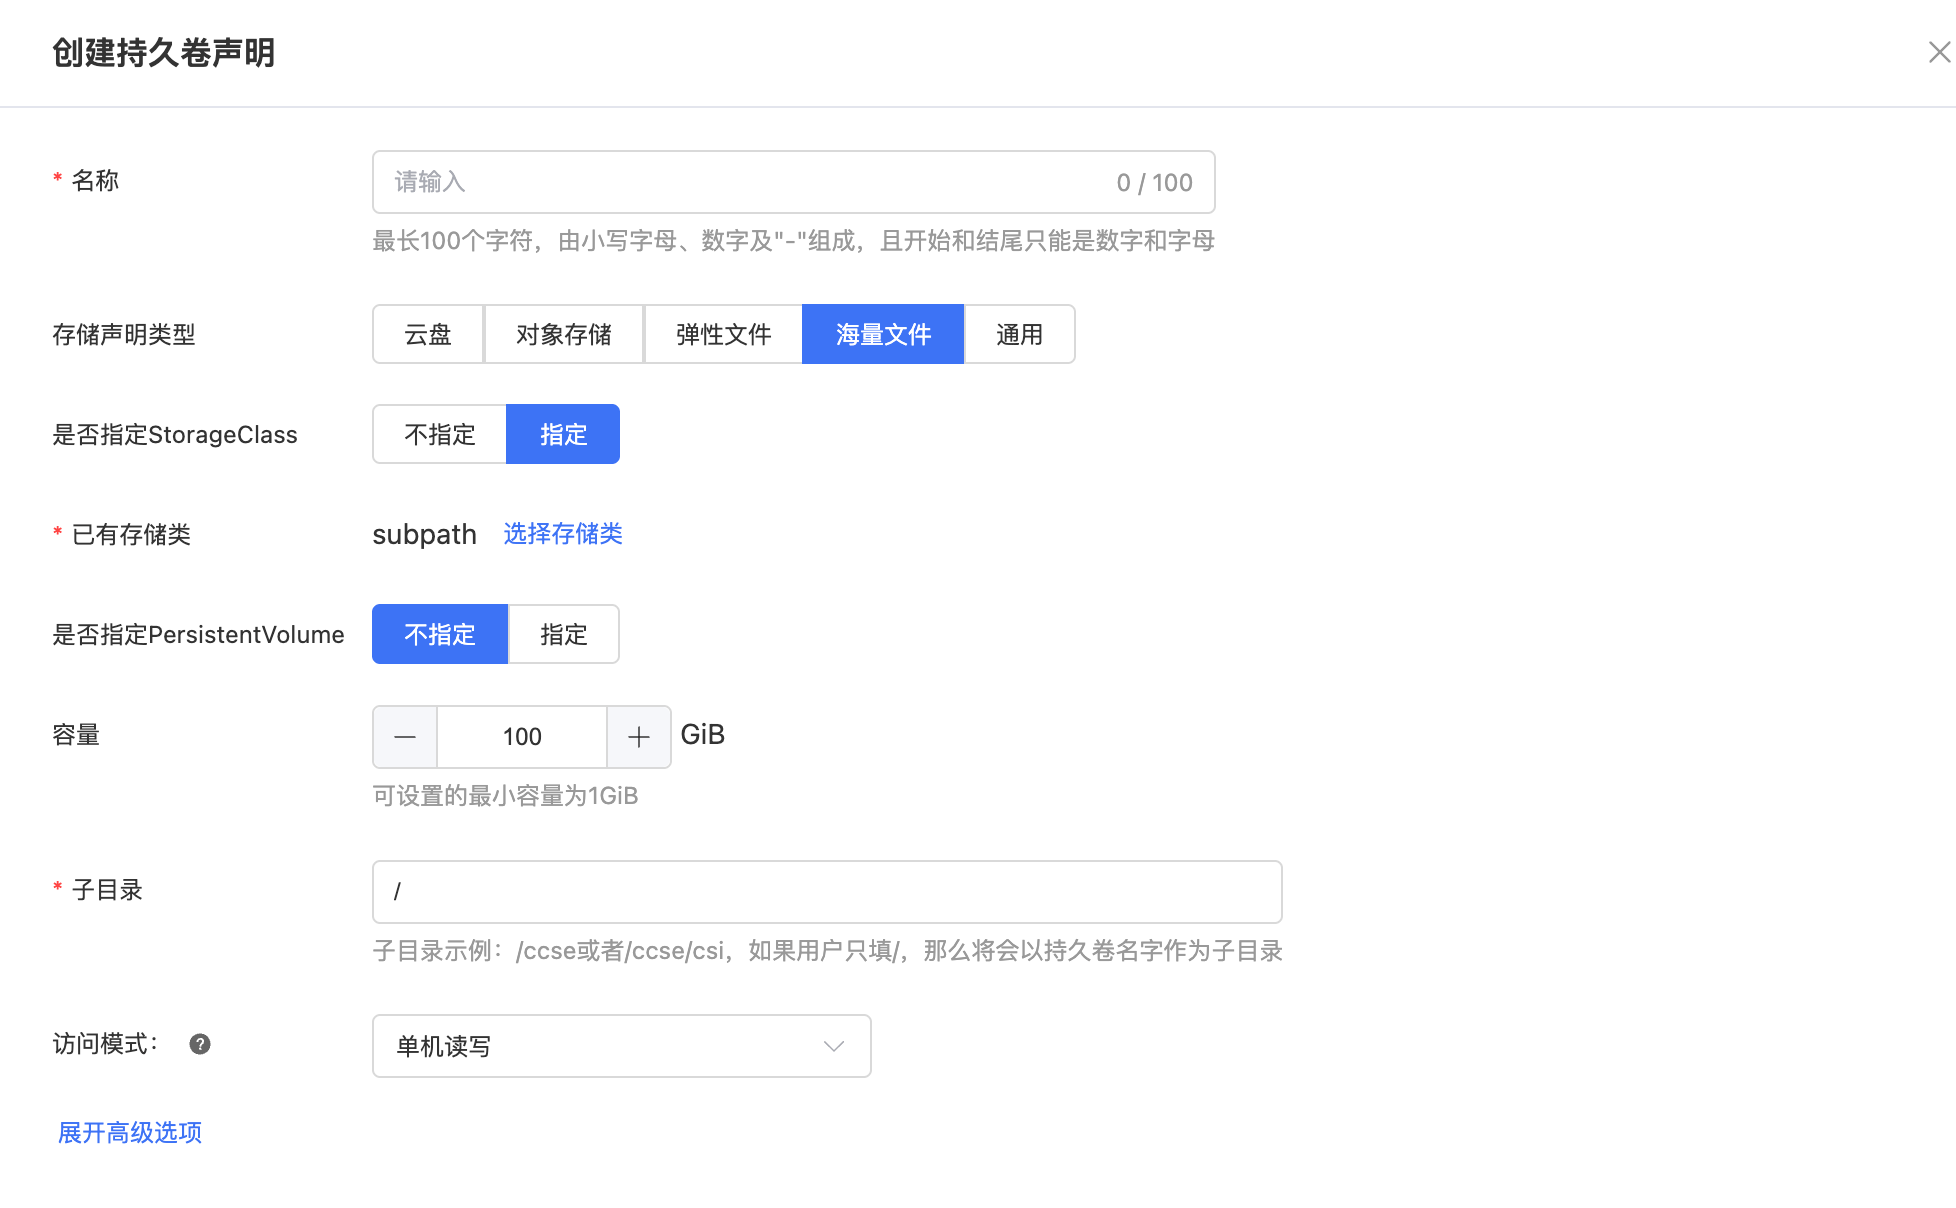Click the capacity value field showing 100

point(522,737)
